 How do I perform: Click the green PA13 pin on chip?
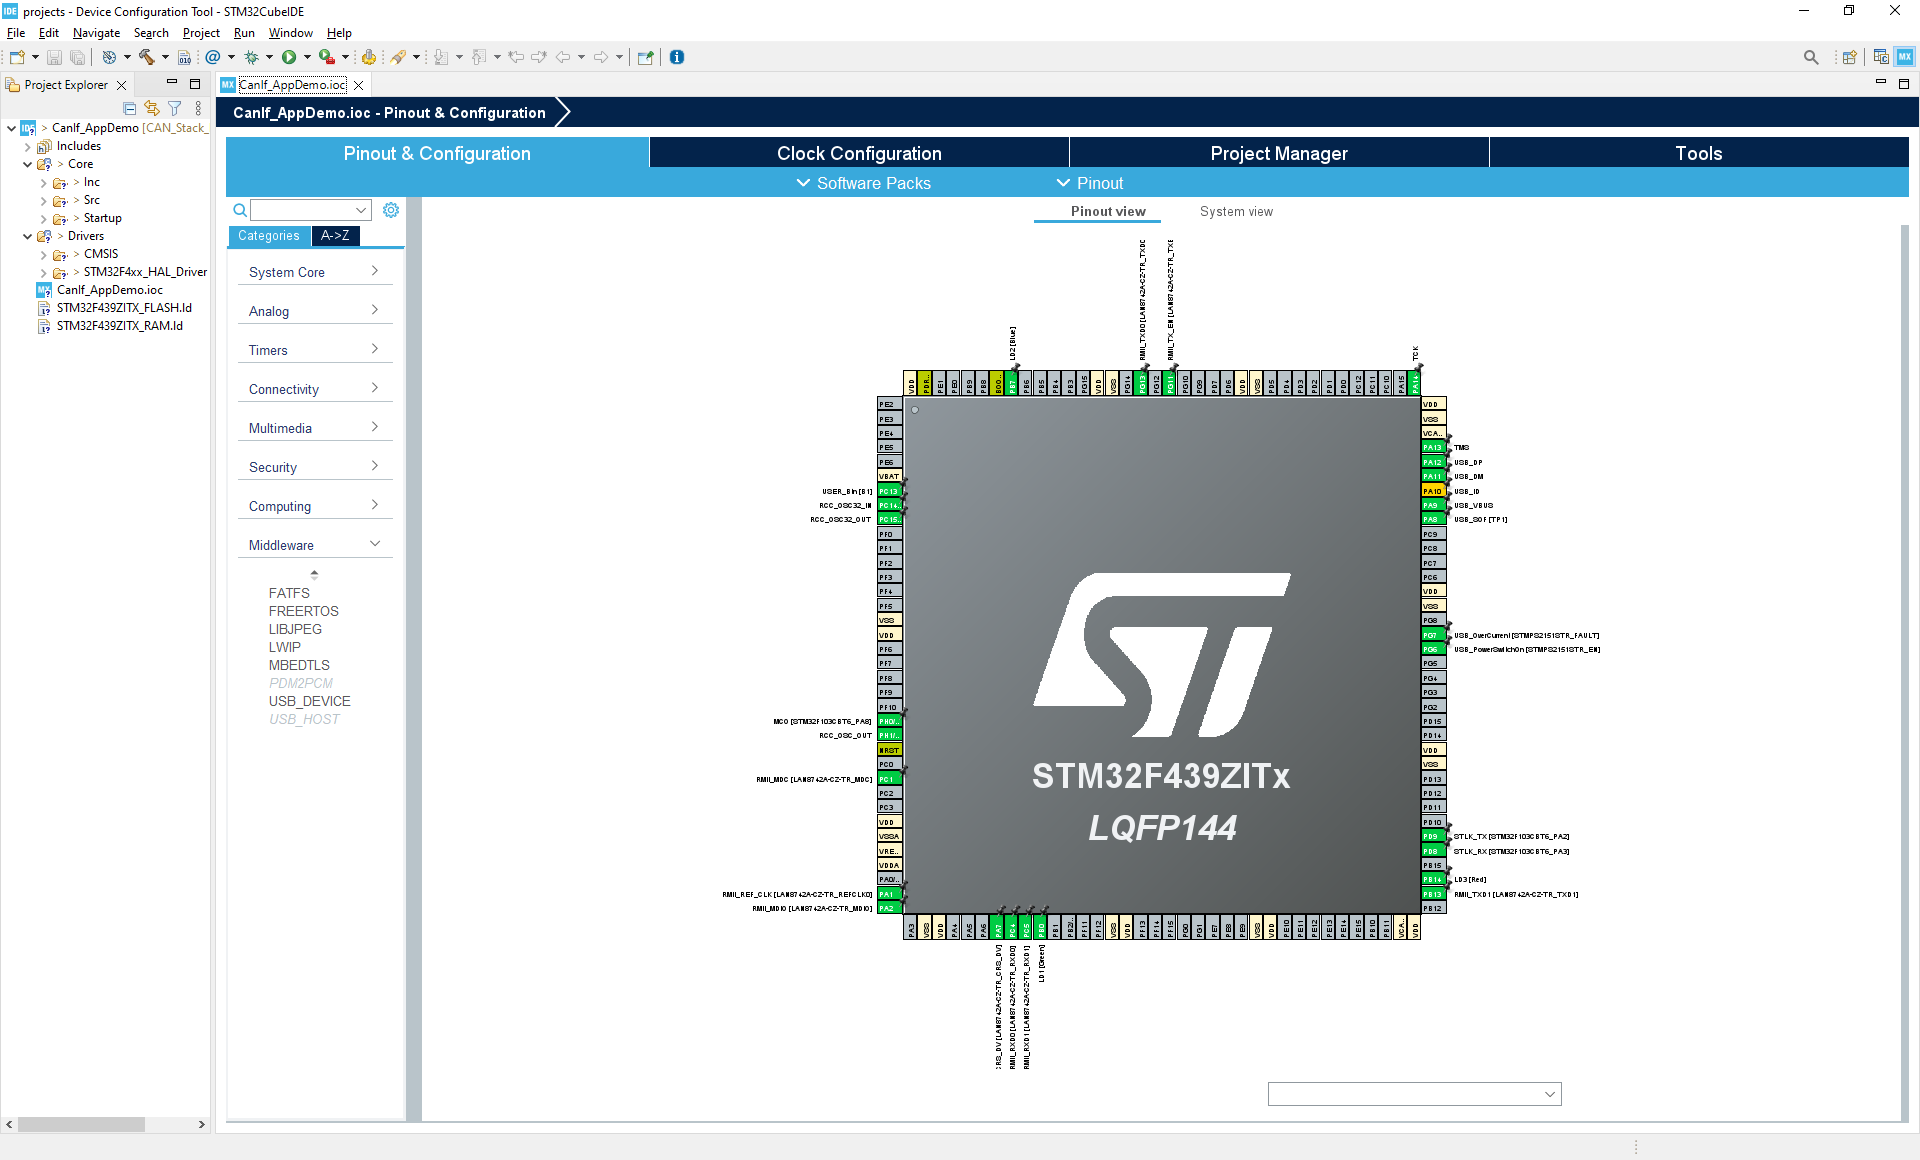point(1432,447)
